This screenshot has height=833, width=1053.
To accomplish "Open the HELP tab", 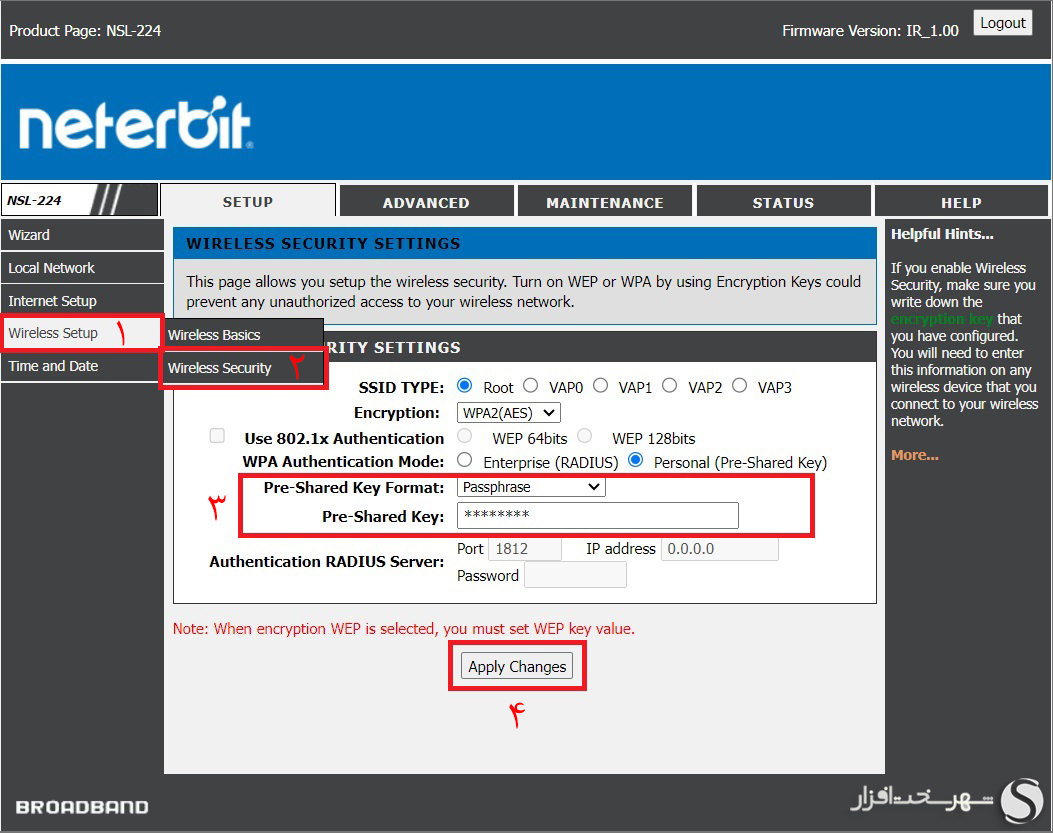I will pyautogui.click(x=961, y=202).
